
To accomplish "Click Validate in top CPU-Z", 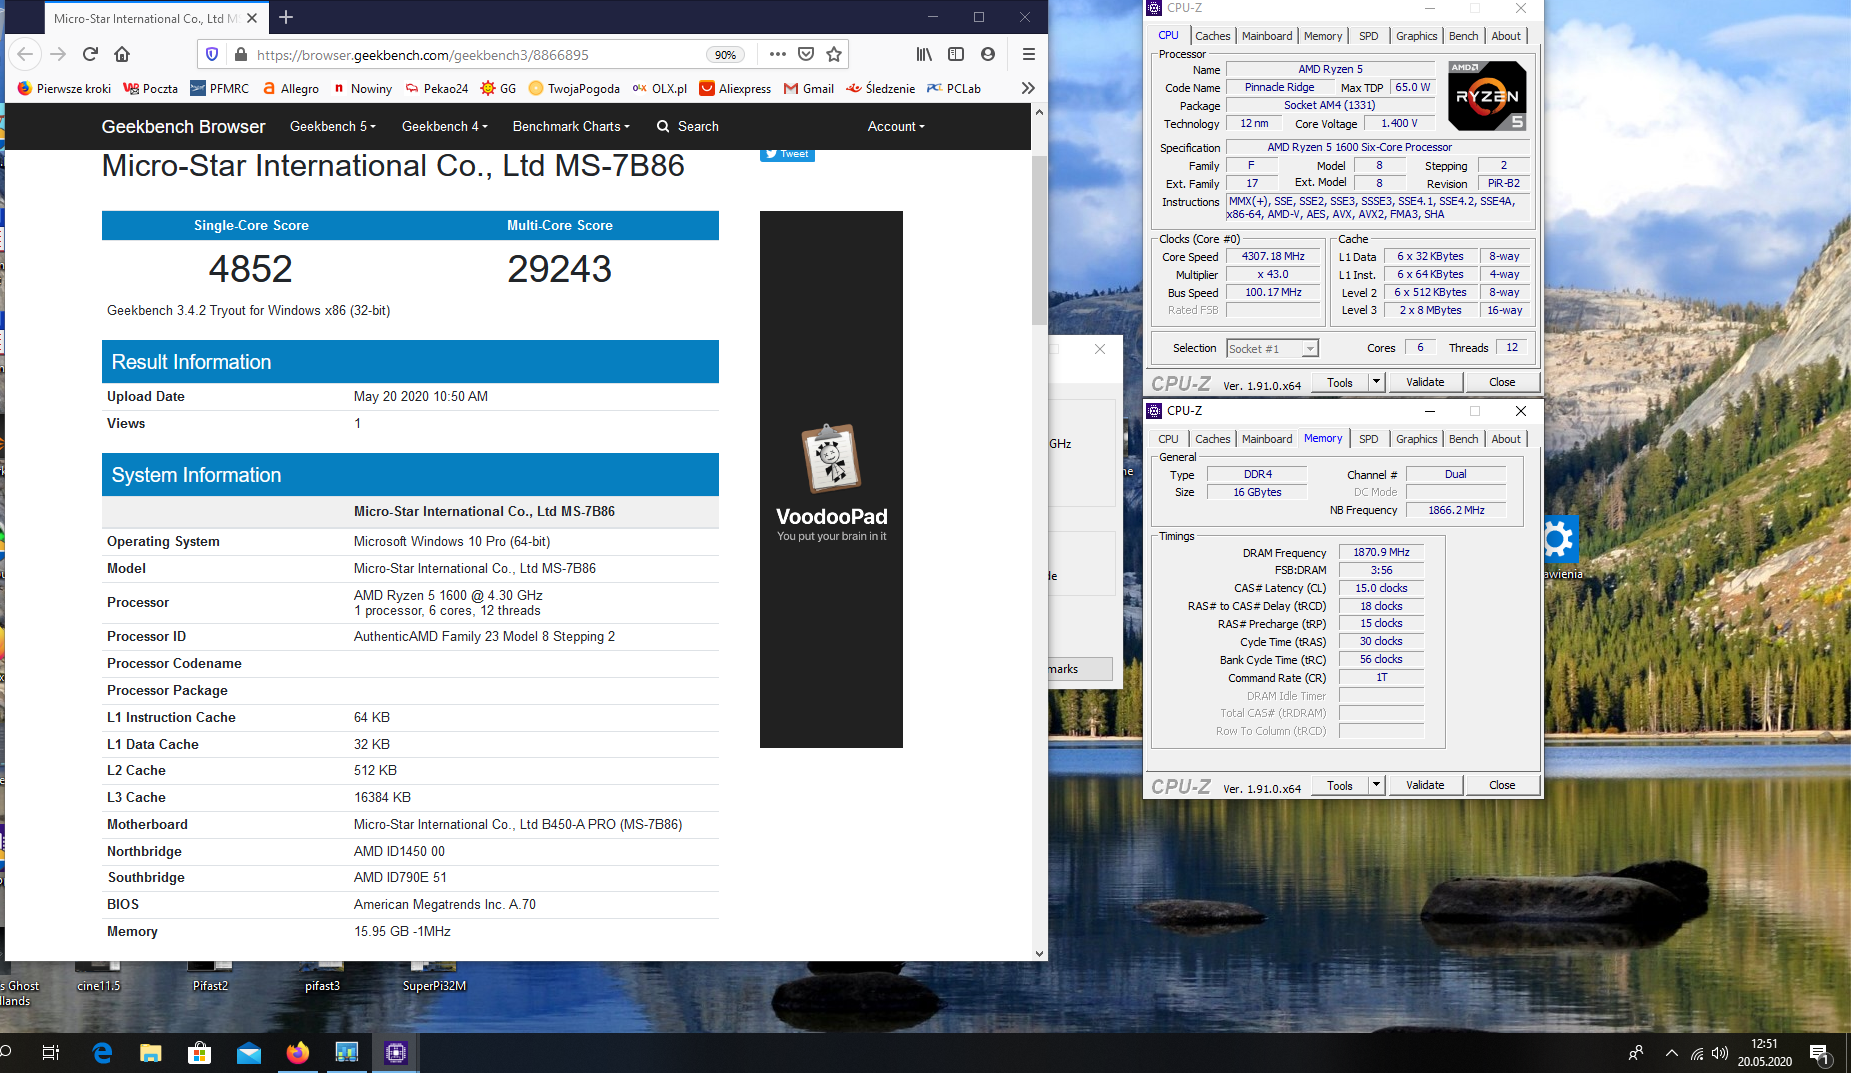I will tap(1425, 383).
